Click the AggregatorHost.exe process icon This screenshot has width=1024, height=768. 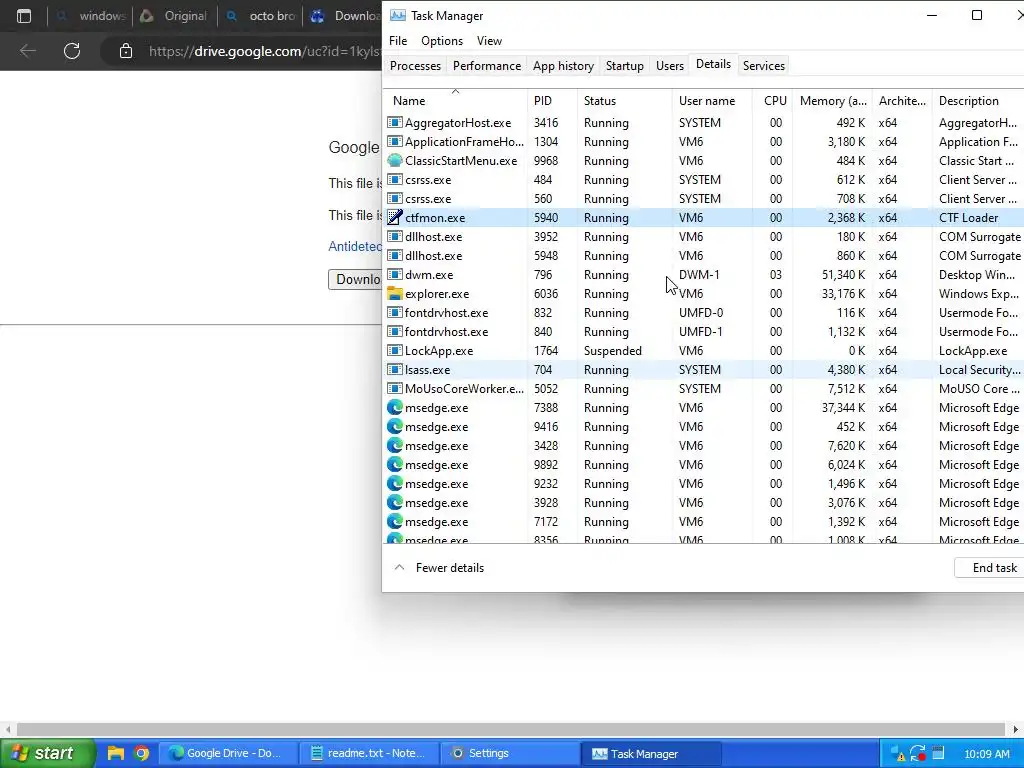[x=394, y=123]
